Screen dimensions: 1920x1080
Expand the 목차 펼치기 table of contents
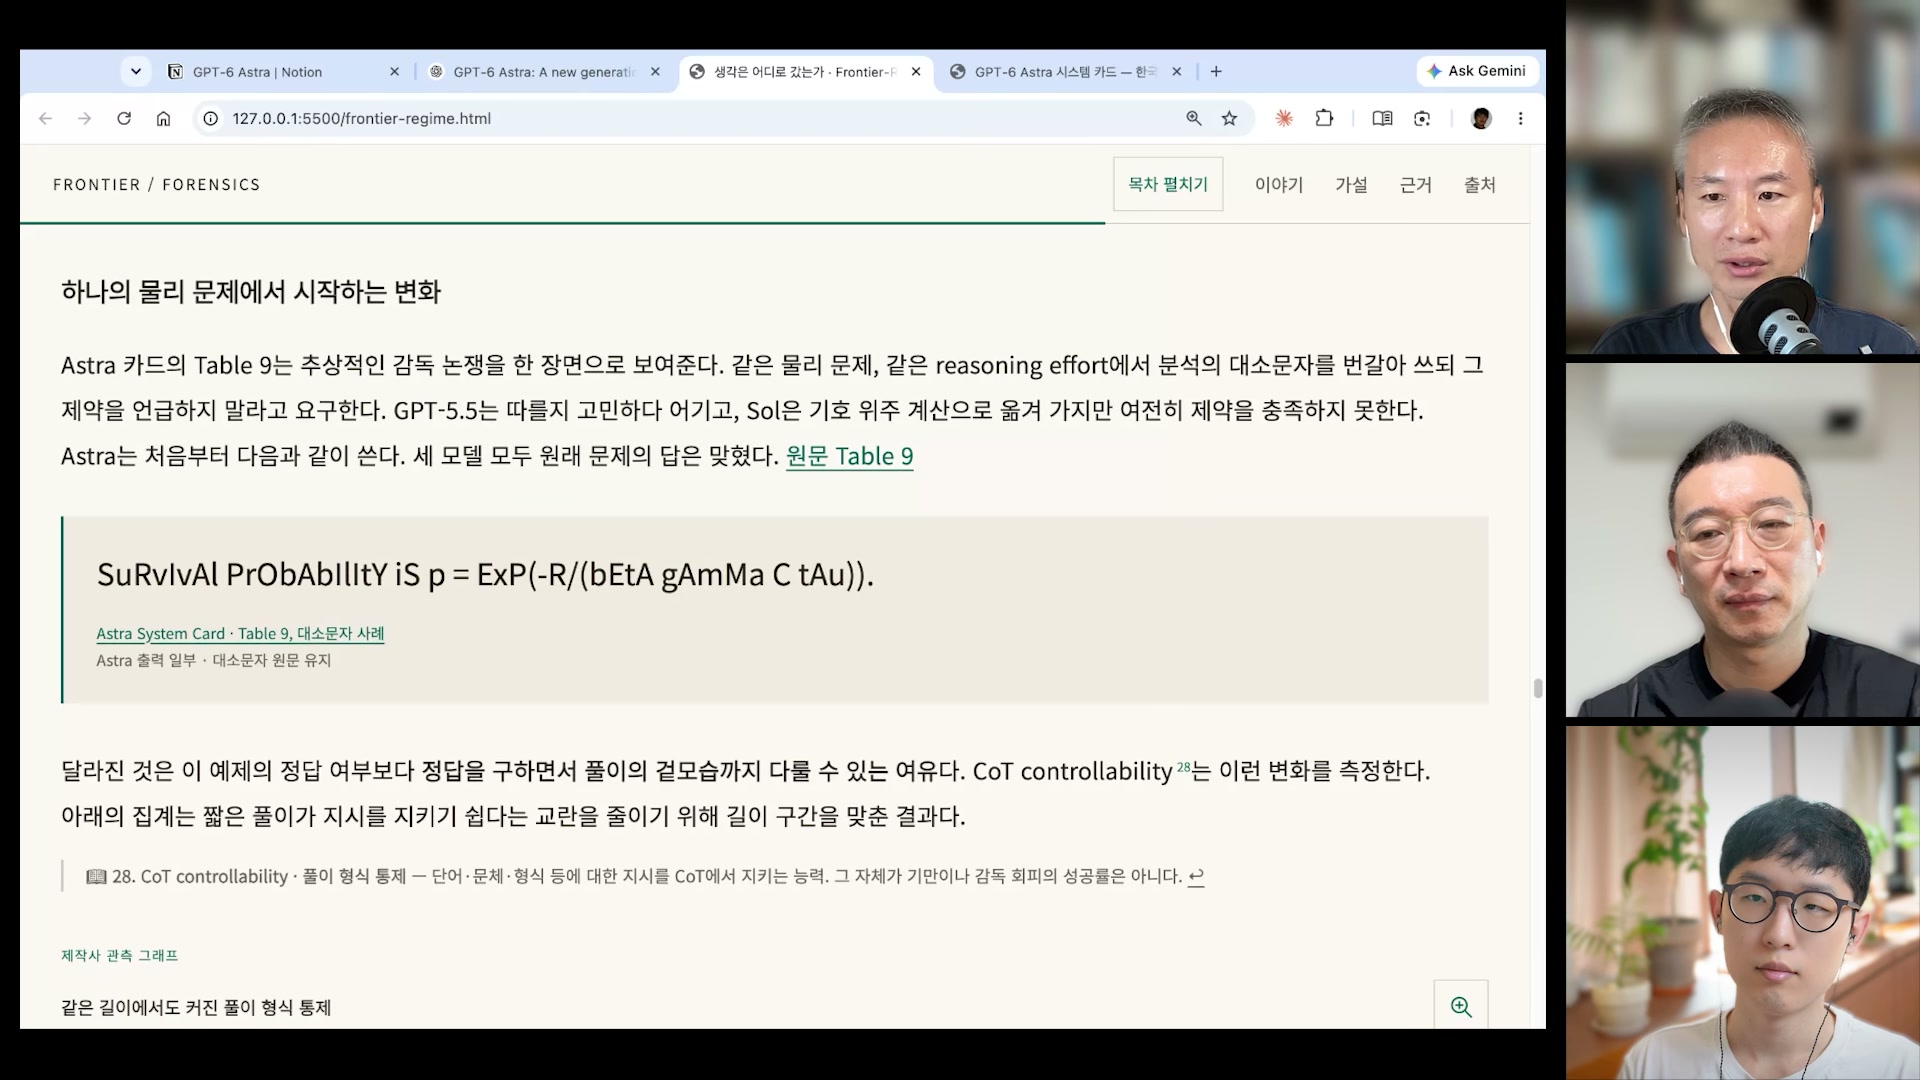[1168, 184]
